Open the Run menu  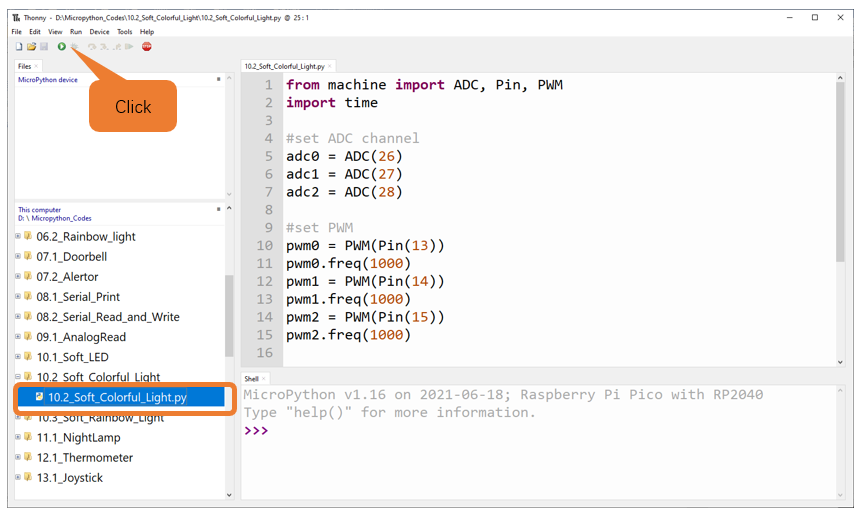click(x=76, y=32)
